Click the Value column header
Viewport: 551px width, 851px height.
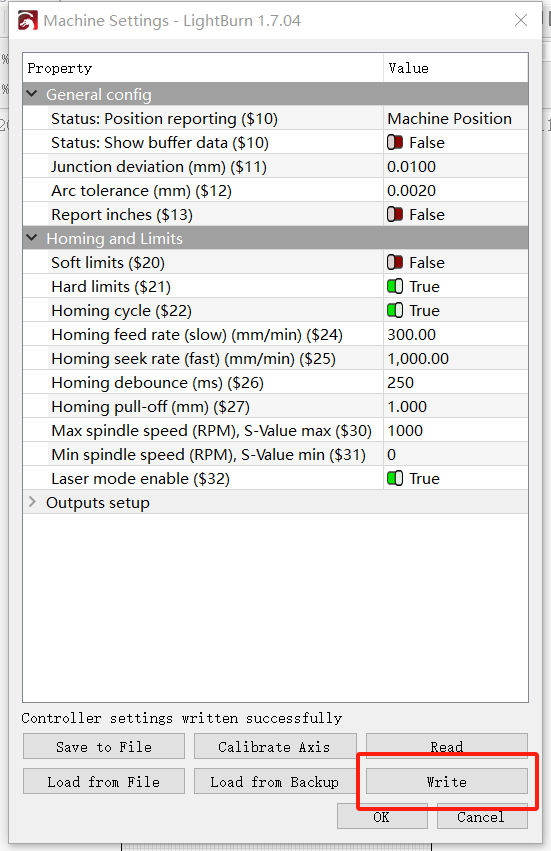(455, 68)
